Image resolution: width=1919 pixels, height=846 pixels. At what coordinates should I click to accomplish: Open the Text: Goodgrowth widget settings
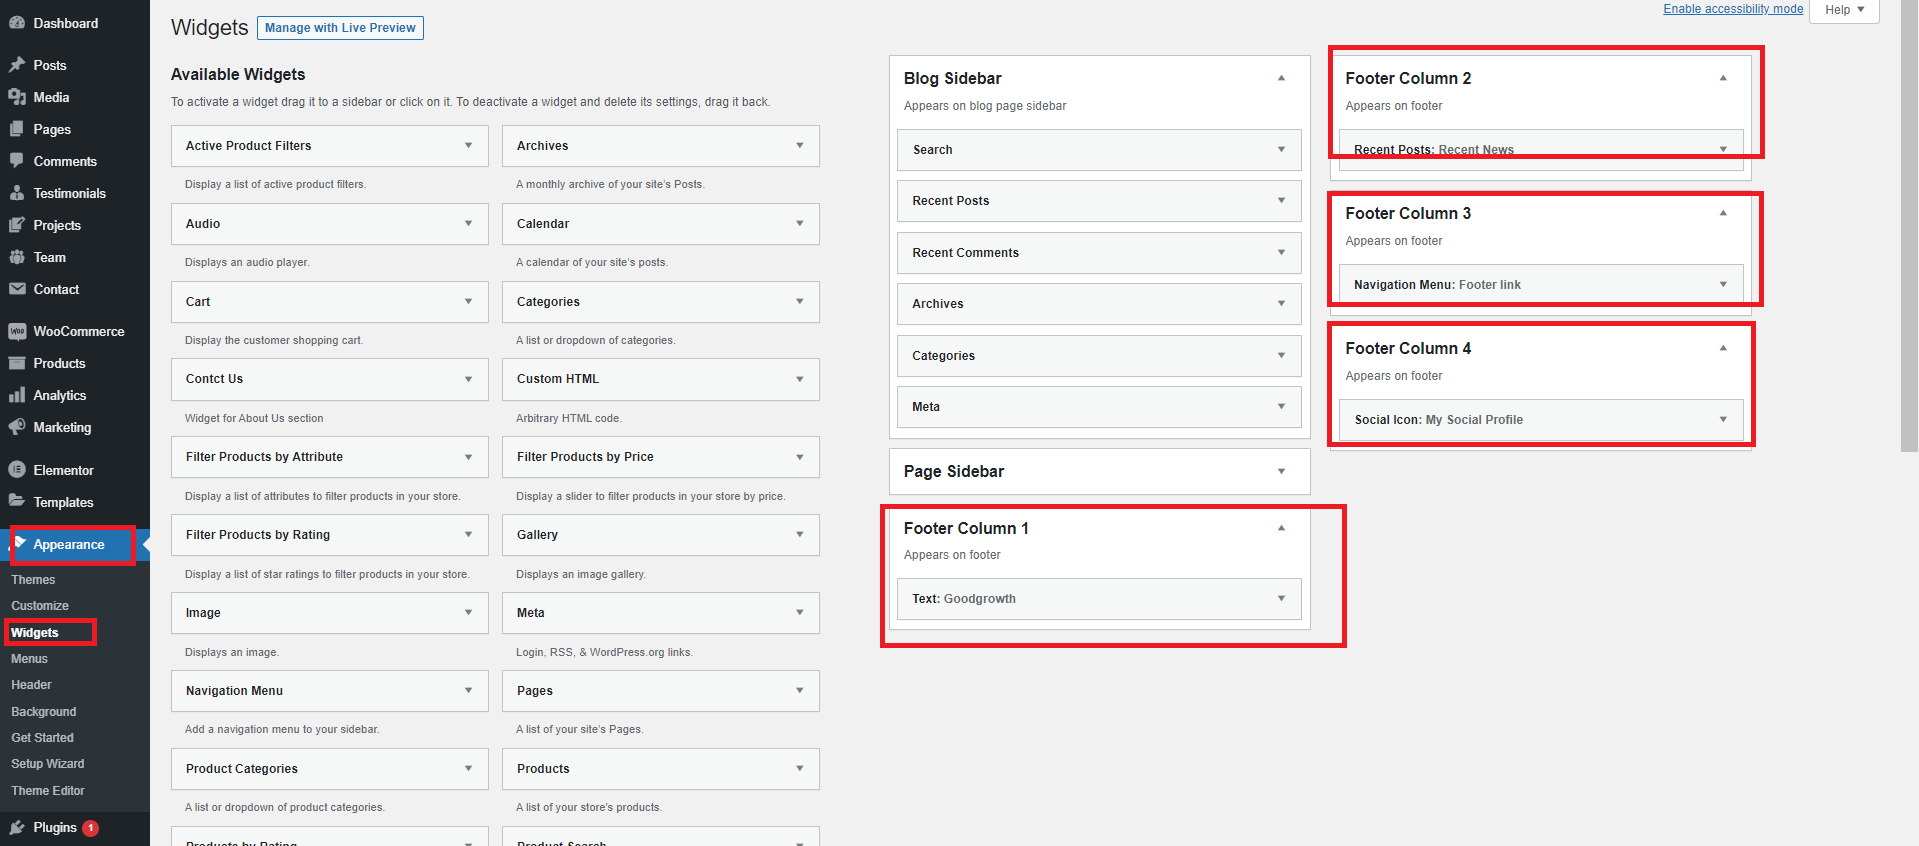click(1099, 599)
